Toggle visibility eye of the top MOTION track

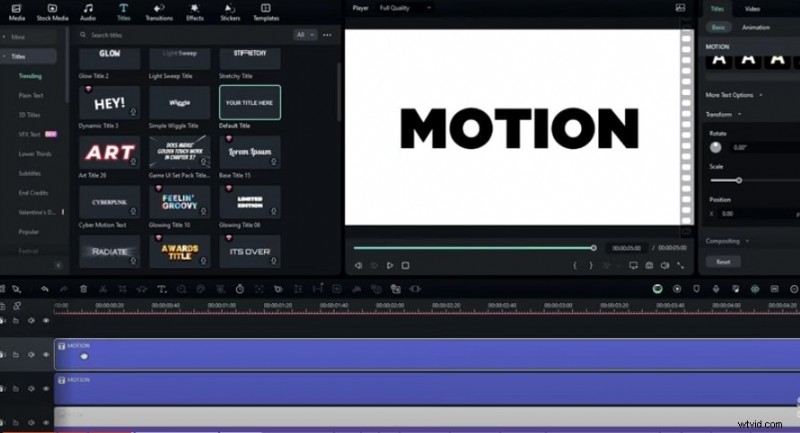point(45,354)
